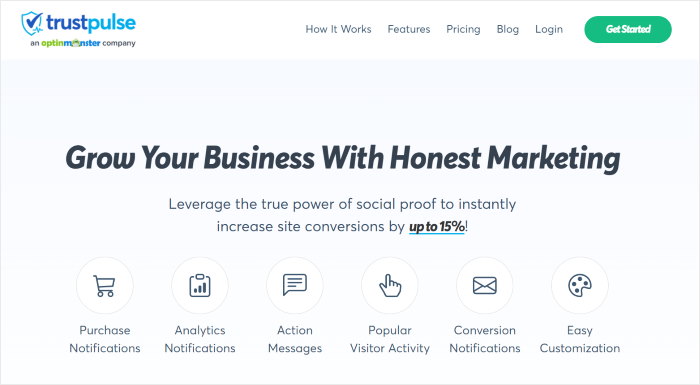Click the shopping cart Purchase Notifications icon
Screen dimensions: 700x385
pyautogui.click(x=104, y=285)
